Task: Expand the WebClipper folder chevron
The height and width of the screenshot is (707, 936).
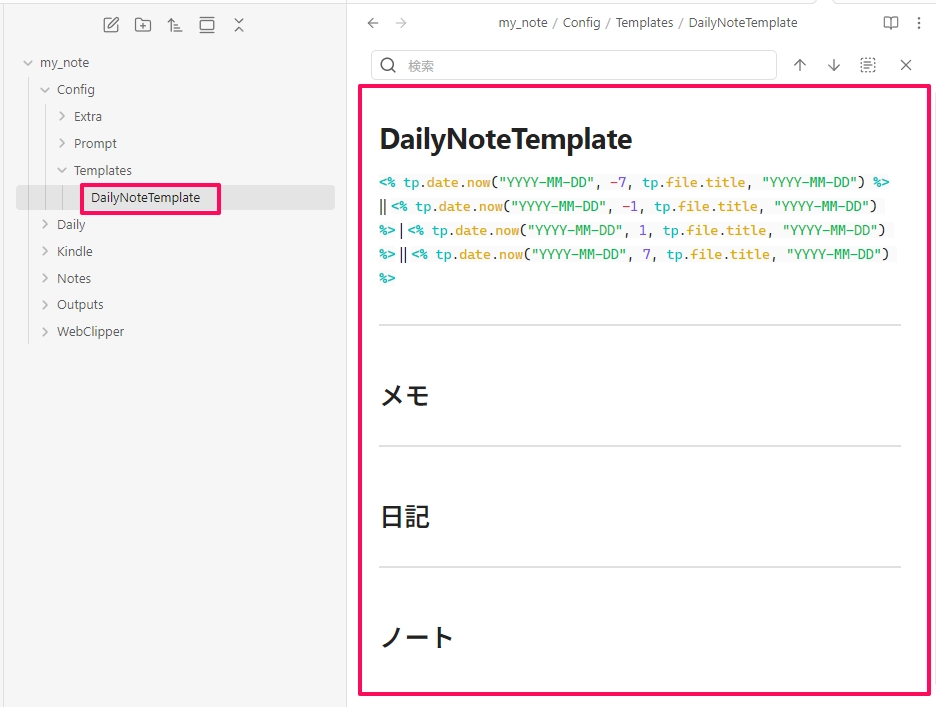Action: [45, 331]
